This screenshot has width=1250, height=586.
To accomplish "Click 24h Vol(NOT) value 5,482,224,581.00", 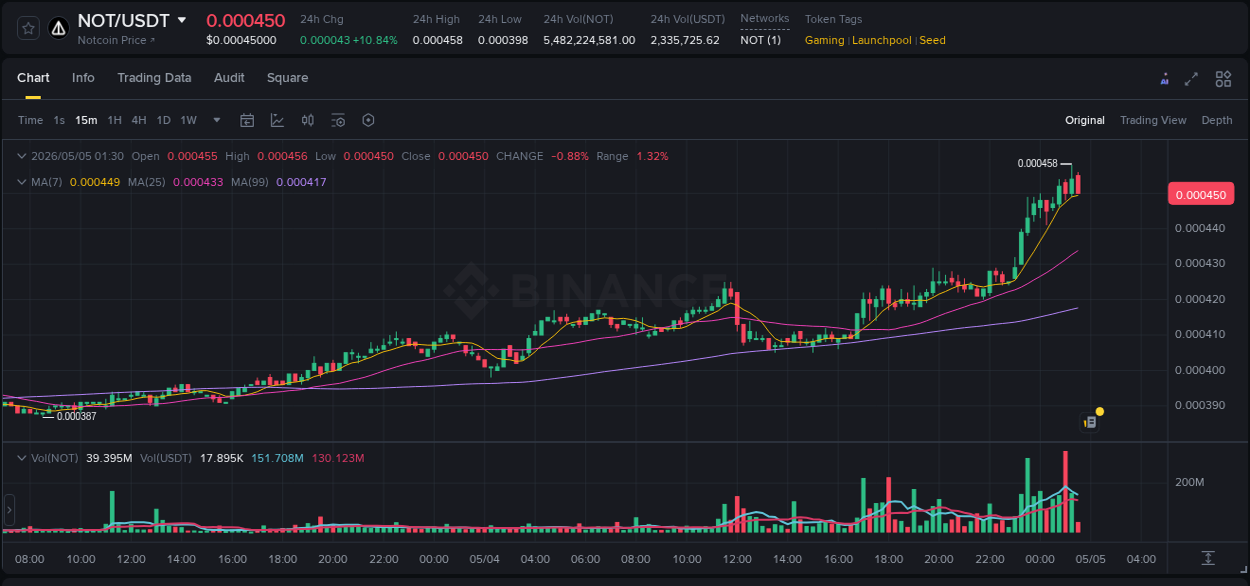I will pos(589,40).
